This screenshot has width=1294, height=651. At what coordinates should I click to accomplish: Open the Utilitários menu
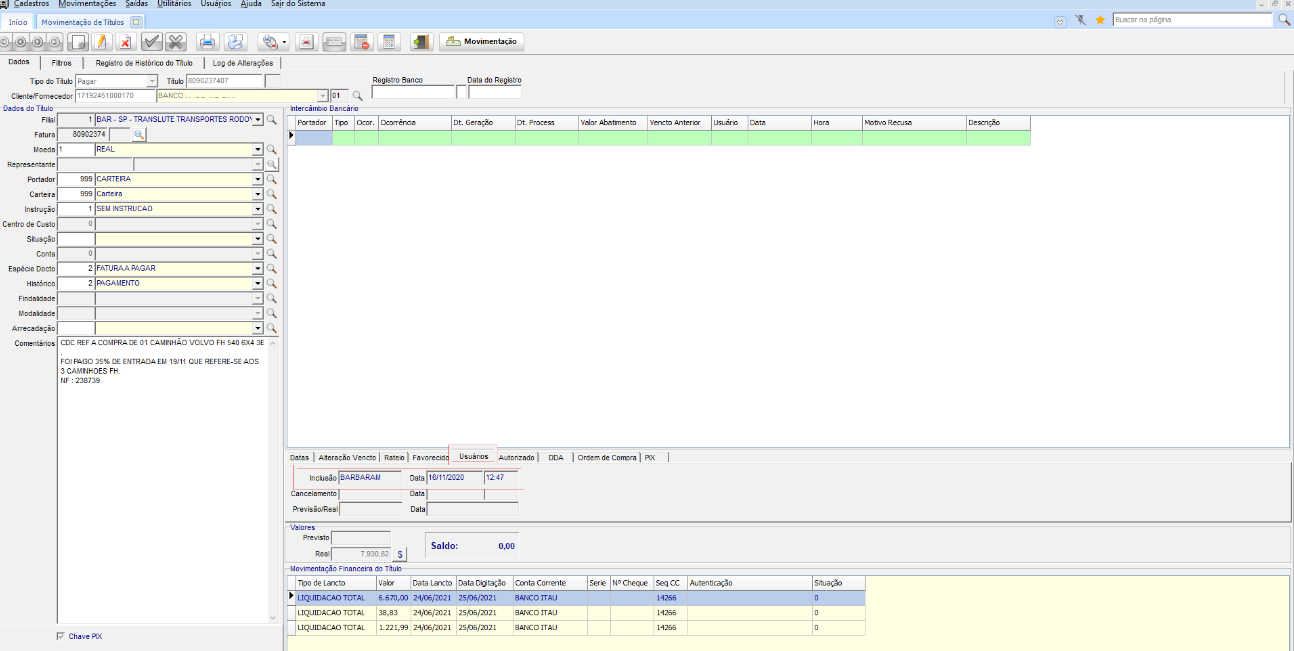174,4
